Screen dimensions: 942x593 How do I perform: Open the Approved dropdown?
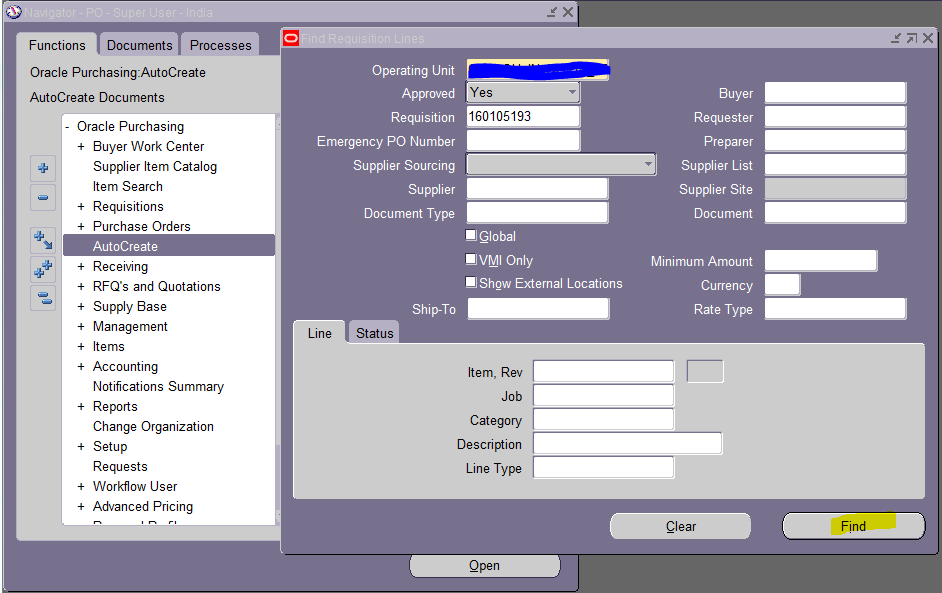click(x=574, y=92)
